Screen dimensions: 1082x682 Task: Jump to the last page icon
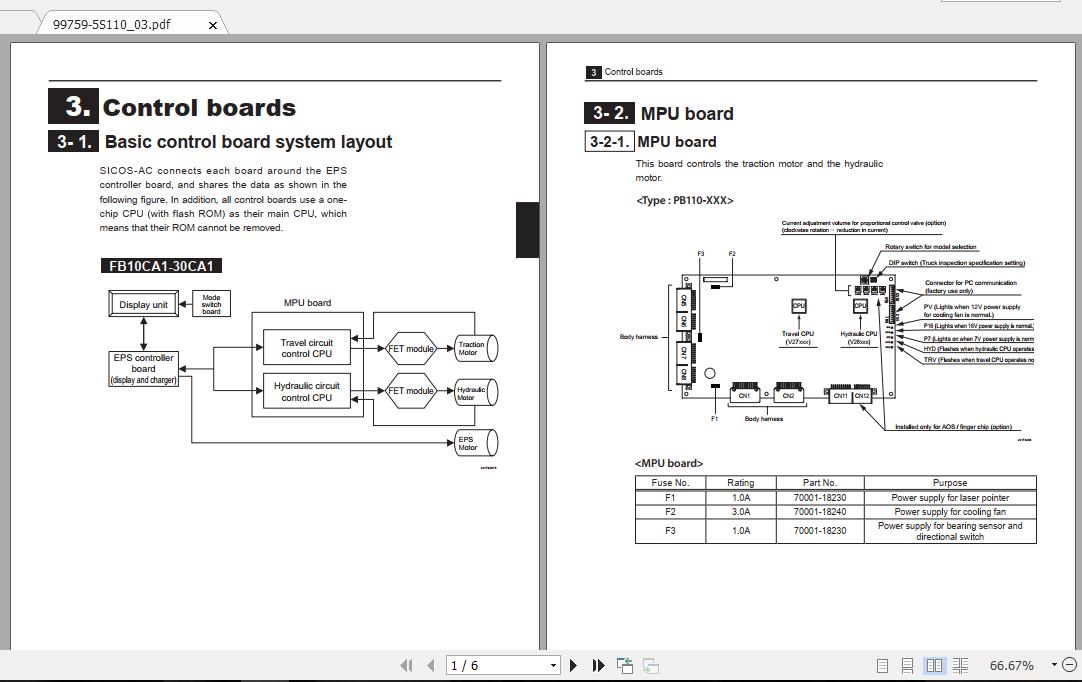click(x=598, y=665)
